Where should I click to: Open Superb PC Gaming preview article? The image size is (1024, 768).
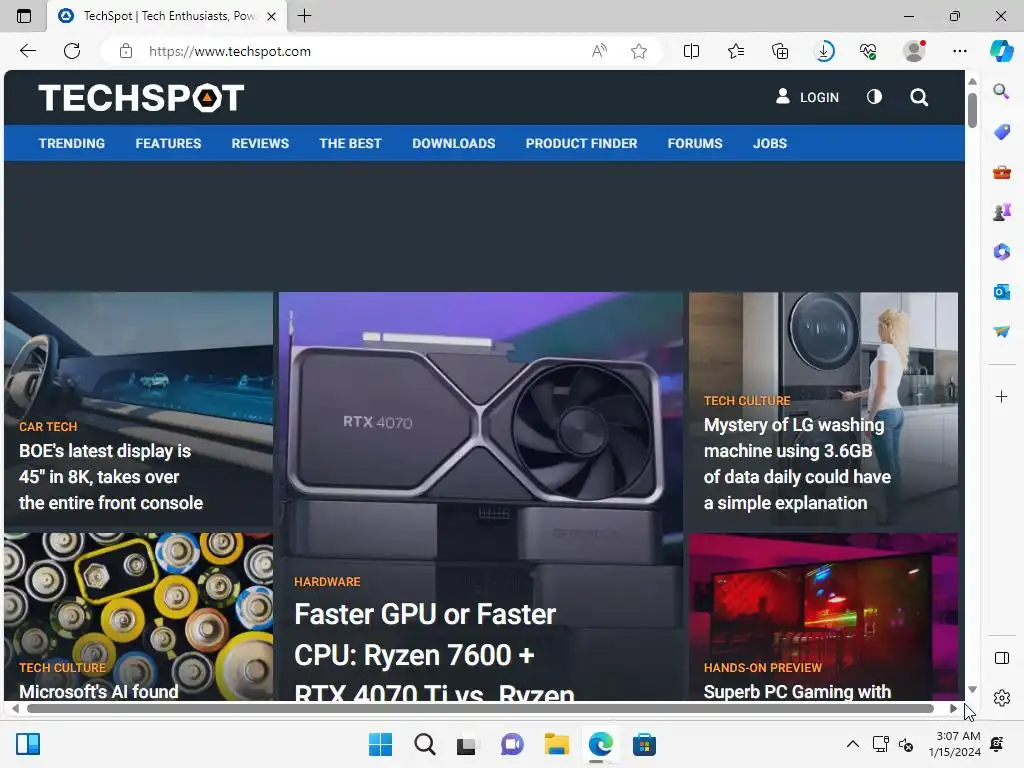(797, 691)
